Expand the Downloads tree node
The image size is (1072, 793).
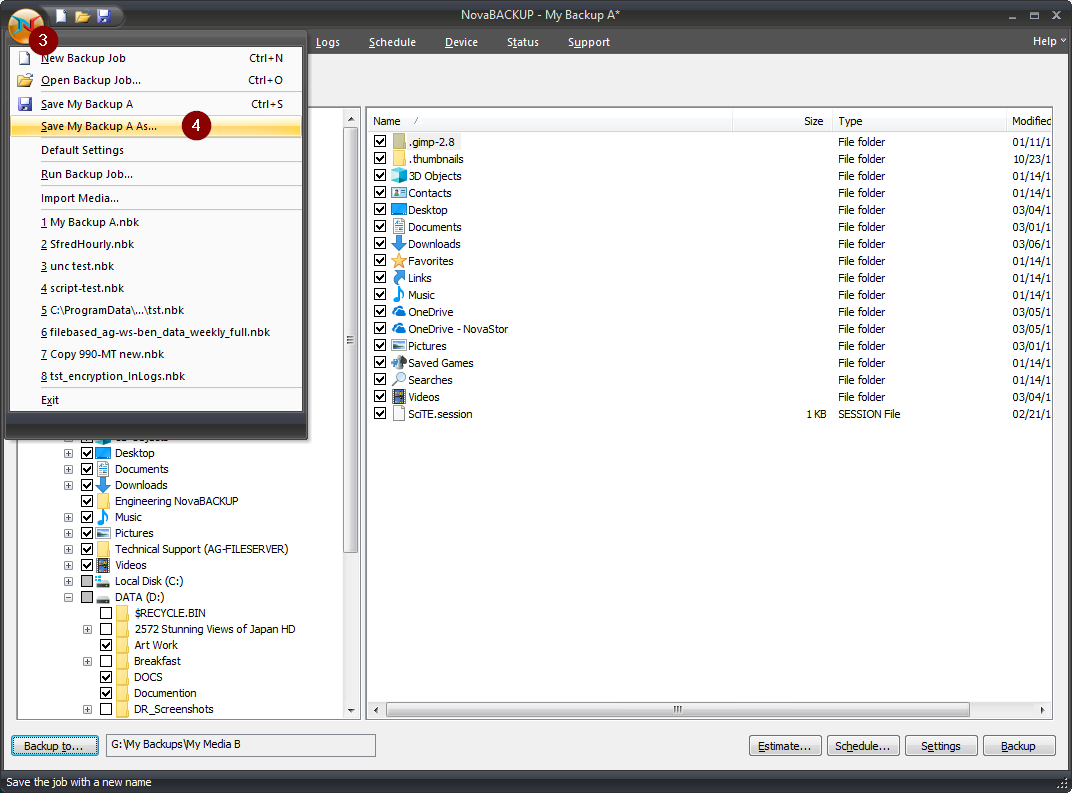coord(68,485)
